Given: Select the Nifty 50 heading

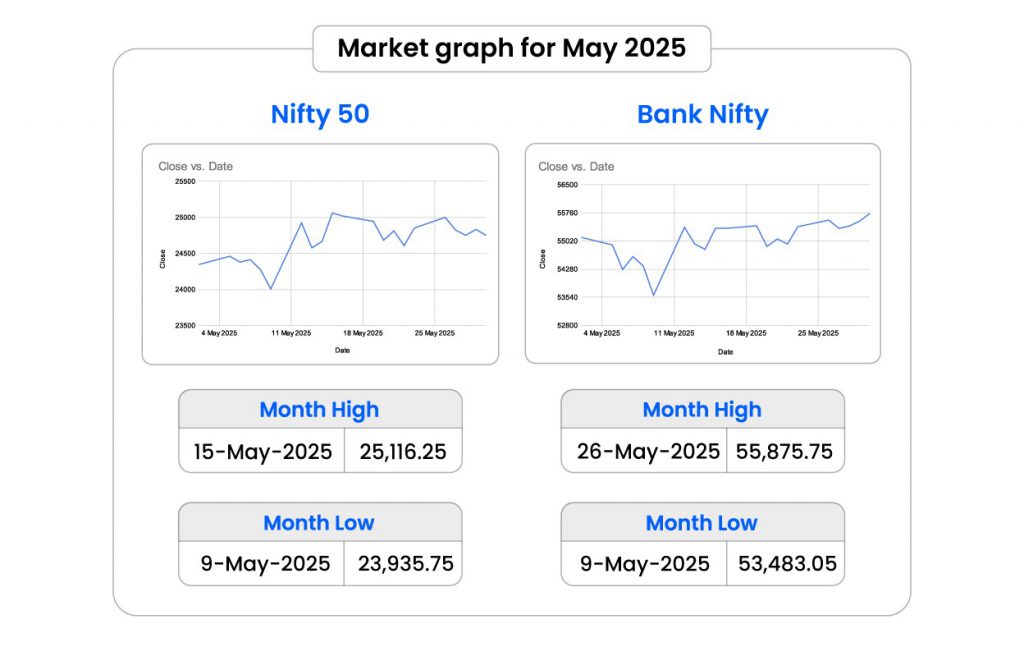Looking at the screenshot, I should coord(320,114).
